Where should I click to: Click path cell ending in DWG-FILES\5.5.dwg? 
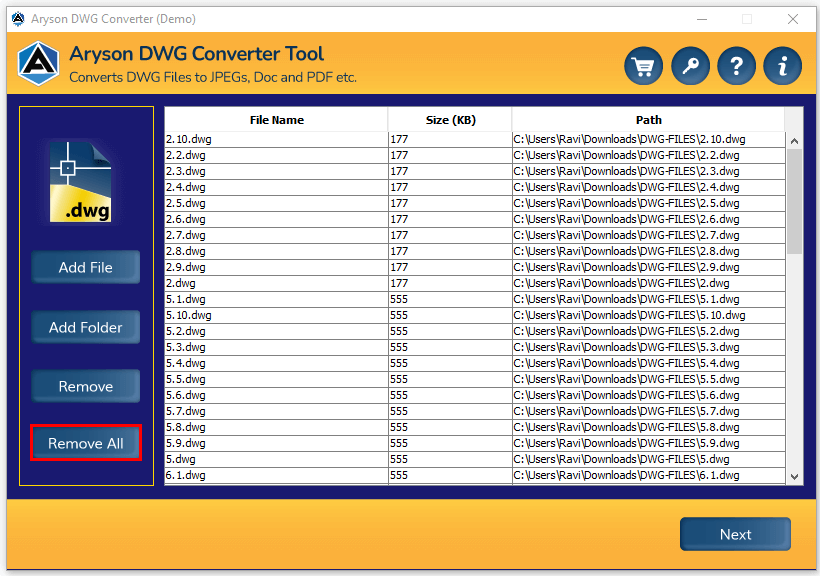[648, 379]
